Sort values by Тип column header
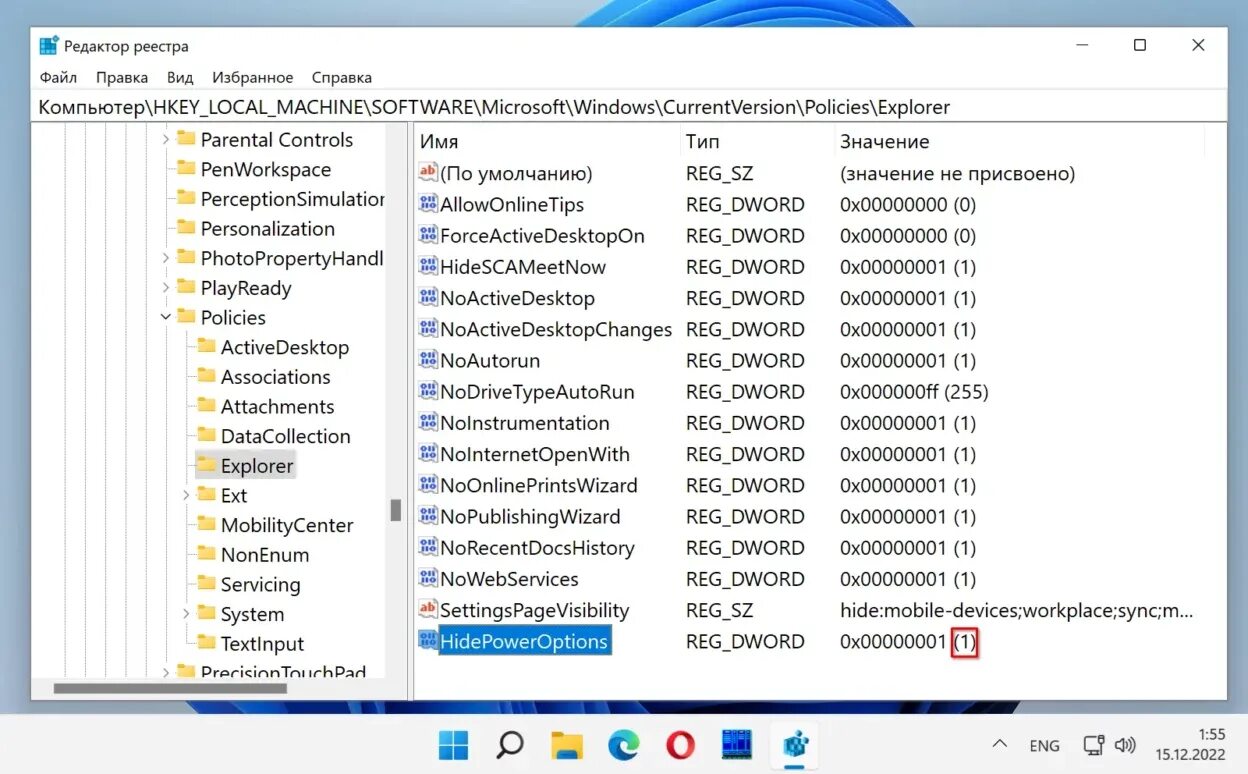 756,142
